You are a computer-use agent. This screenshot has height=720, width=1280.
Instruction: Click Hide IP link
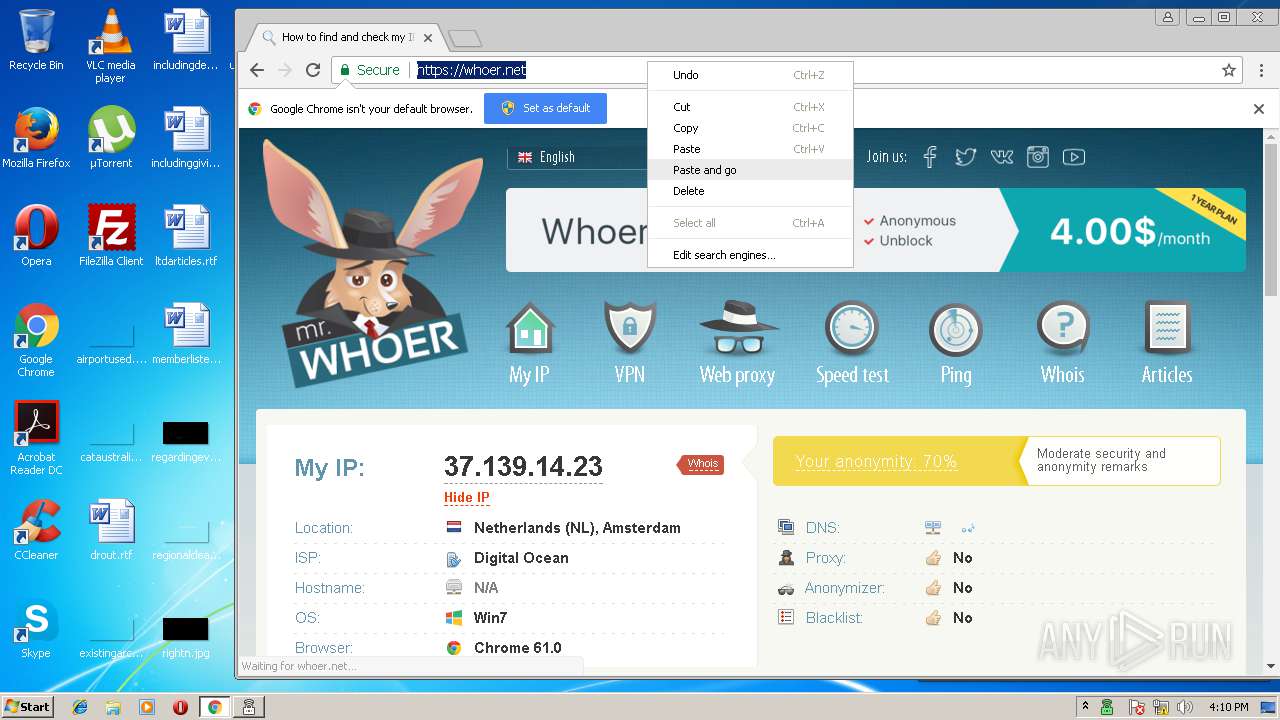tap(467, 497)
